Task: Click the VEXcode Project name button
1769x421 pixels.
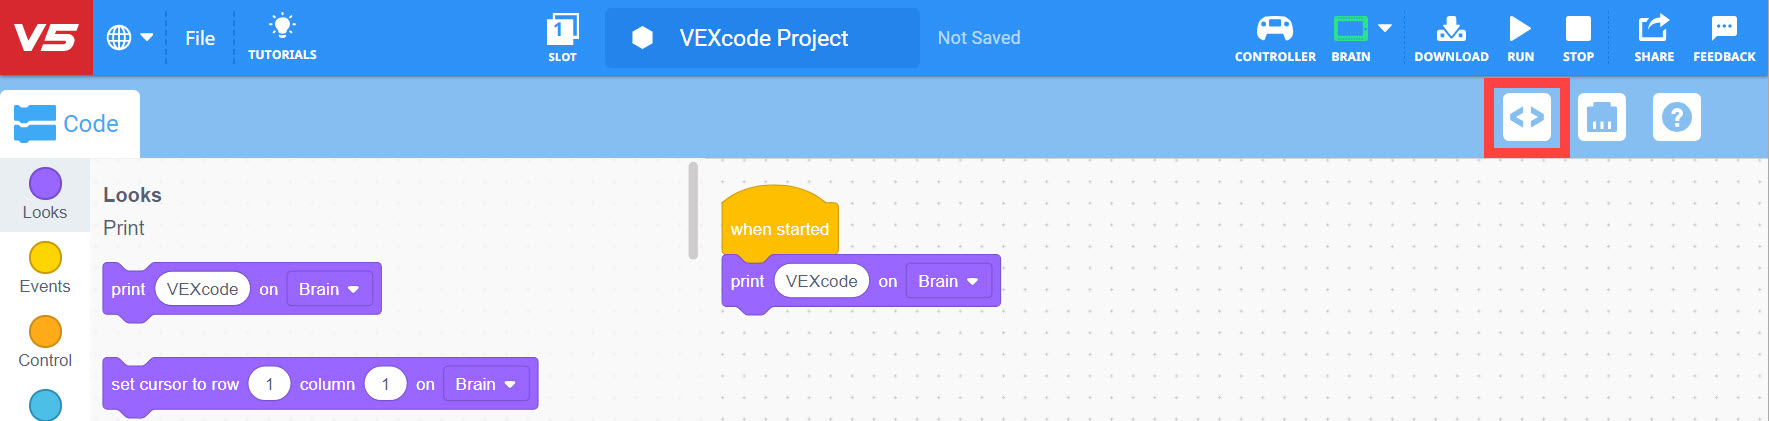Action: tap(762, 38)
